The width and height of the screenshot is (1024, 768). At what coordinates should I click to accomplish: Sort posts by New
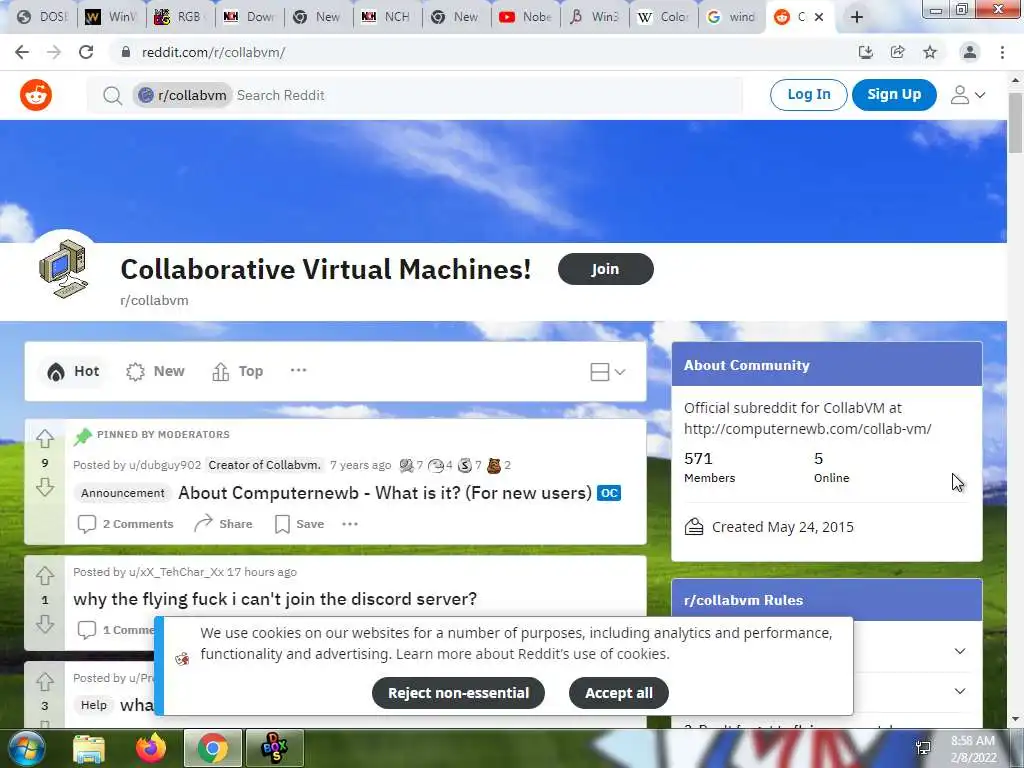coord(155,372)
